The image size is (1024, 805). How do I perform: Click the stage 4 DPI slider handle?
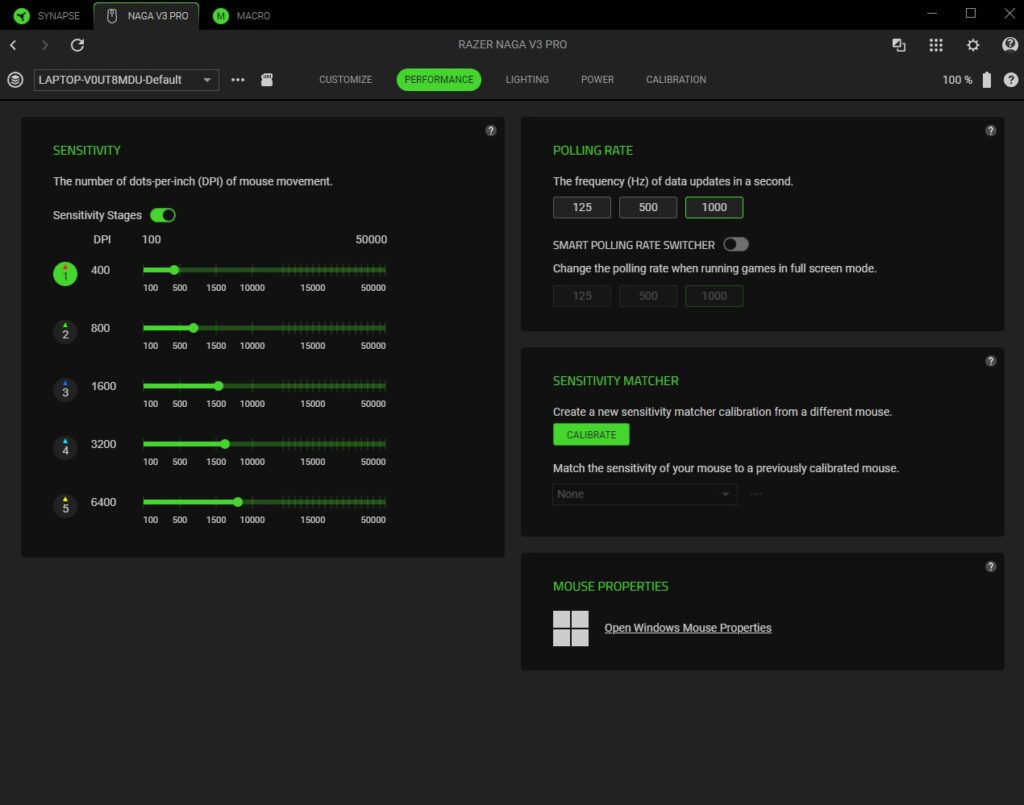coord(225,444)
